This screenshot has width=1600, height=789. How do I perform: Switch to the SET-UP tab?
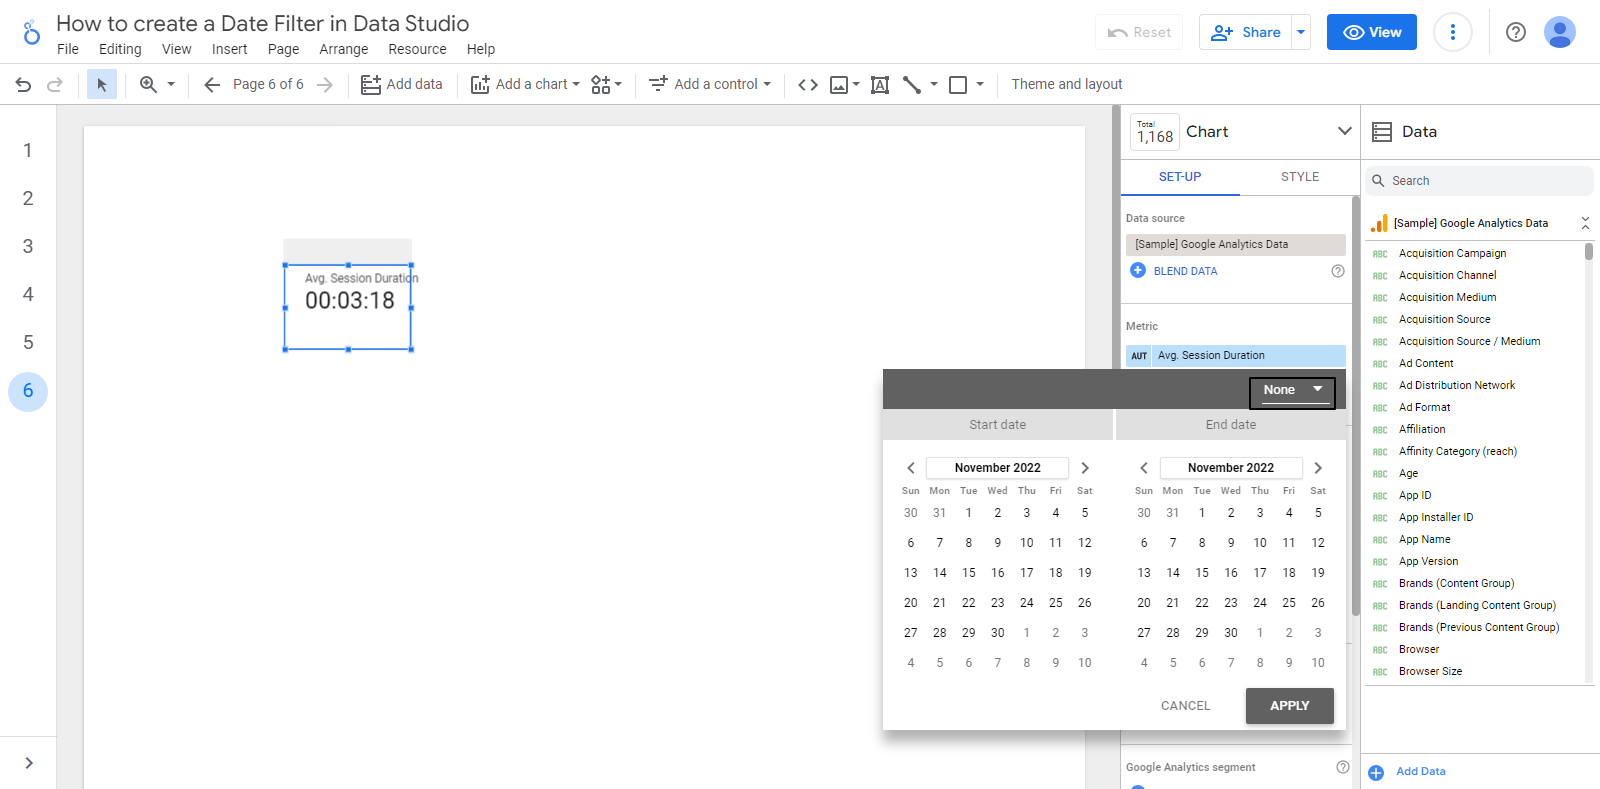click(1180, 177)
